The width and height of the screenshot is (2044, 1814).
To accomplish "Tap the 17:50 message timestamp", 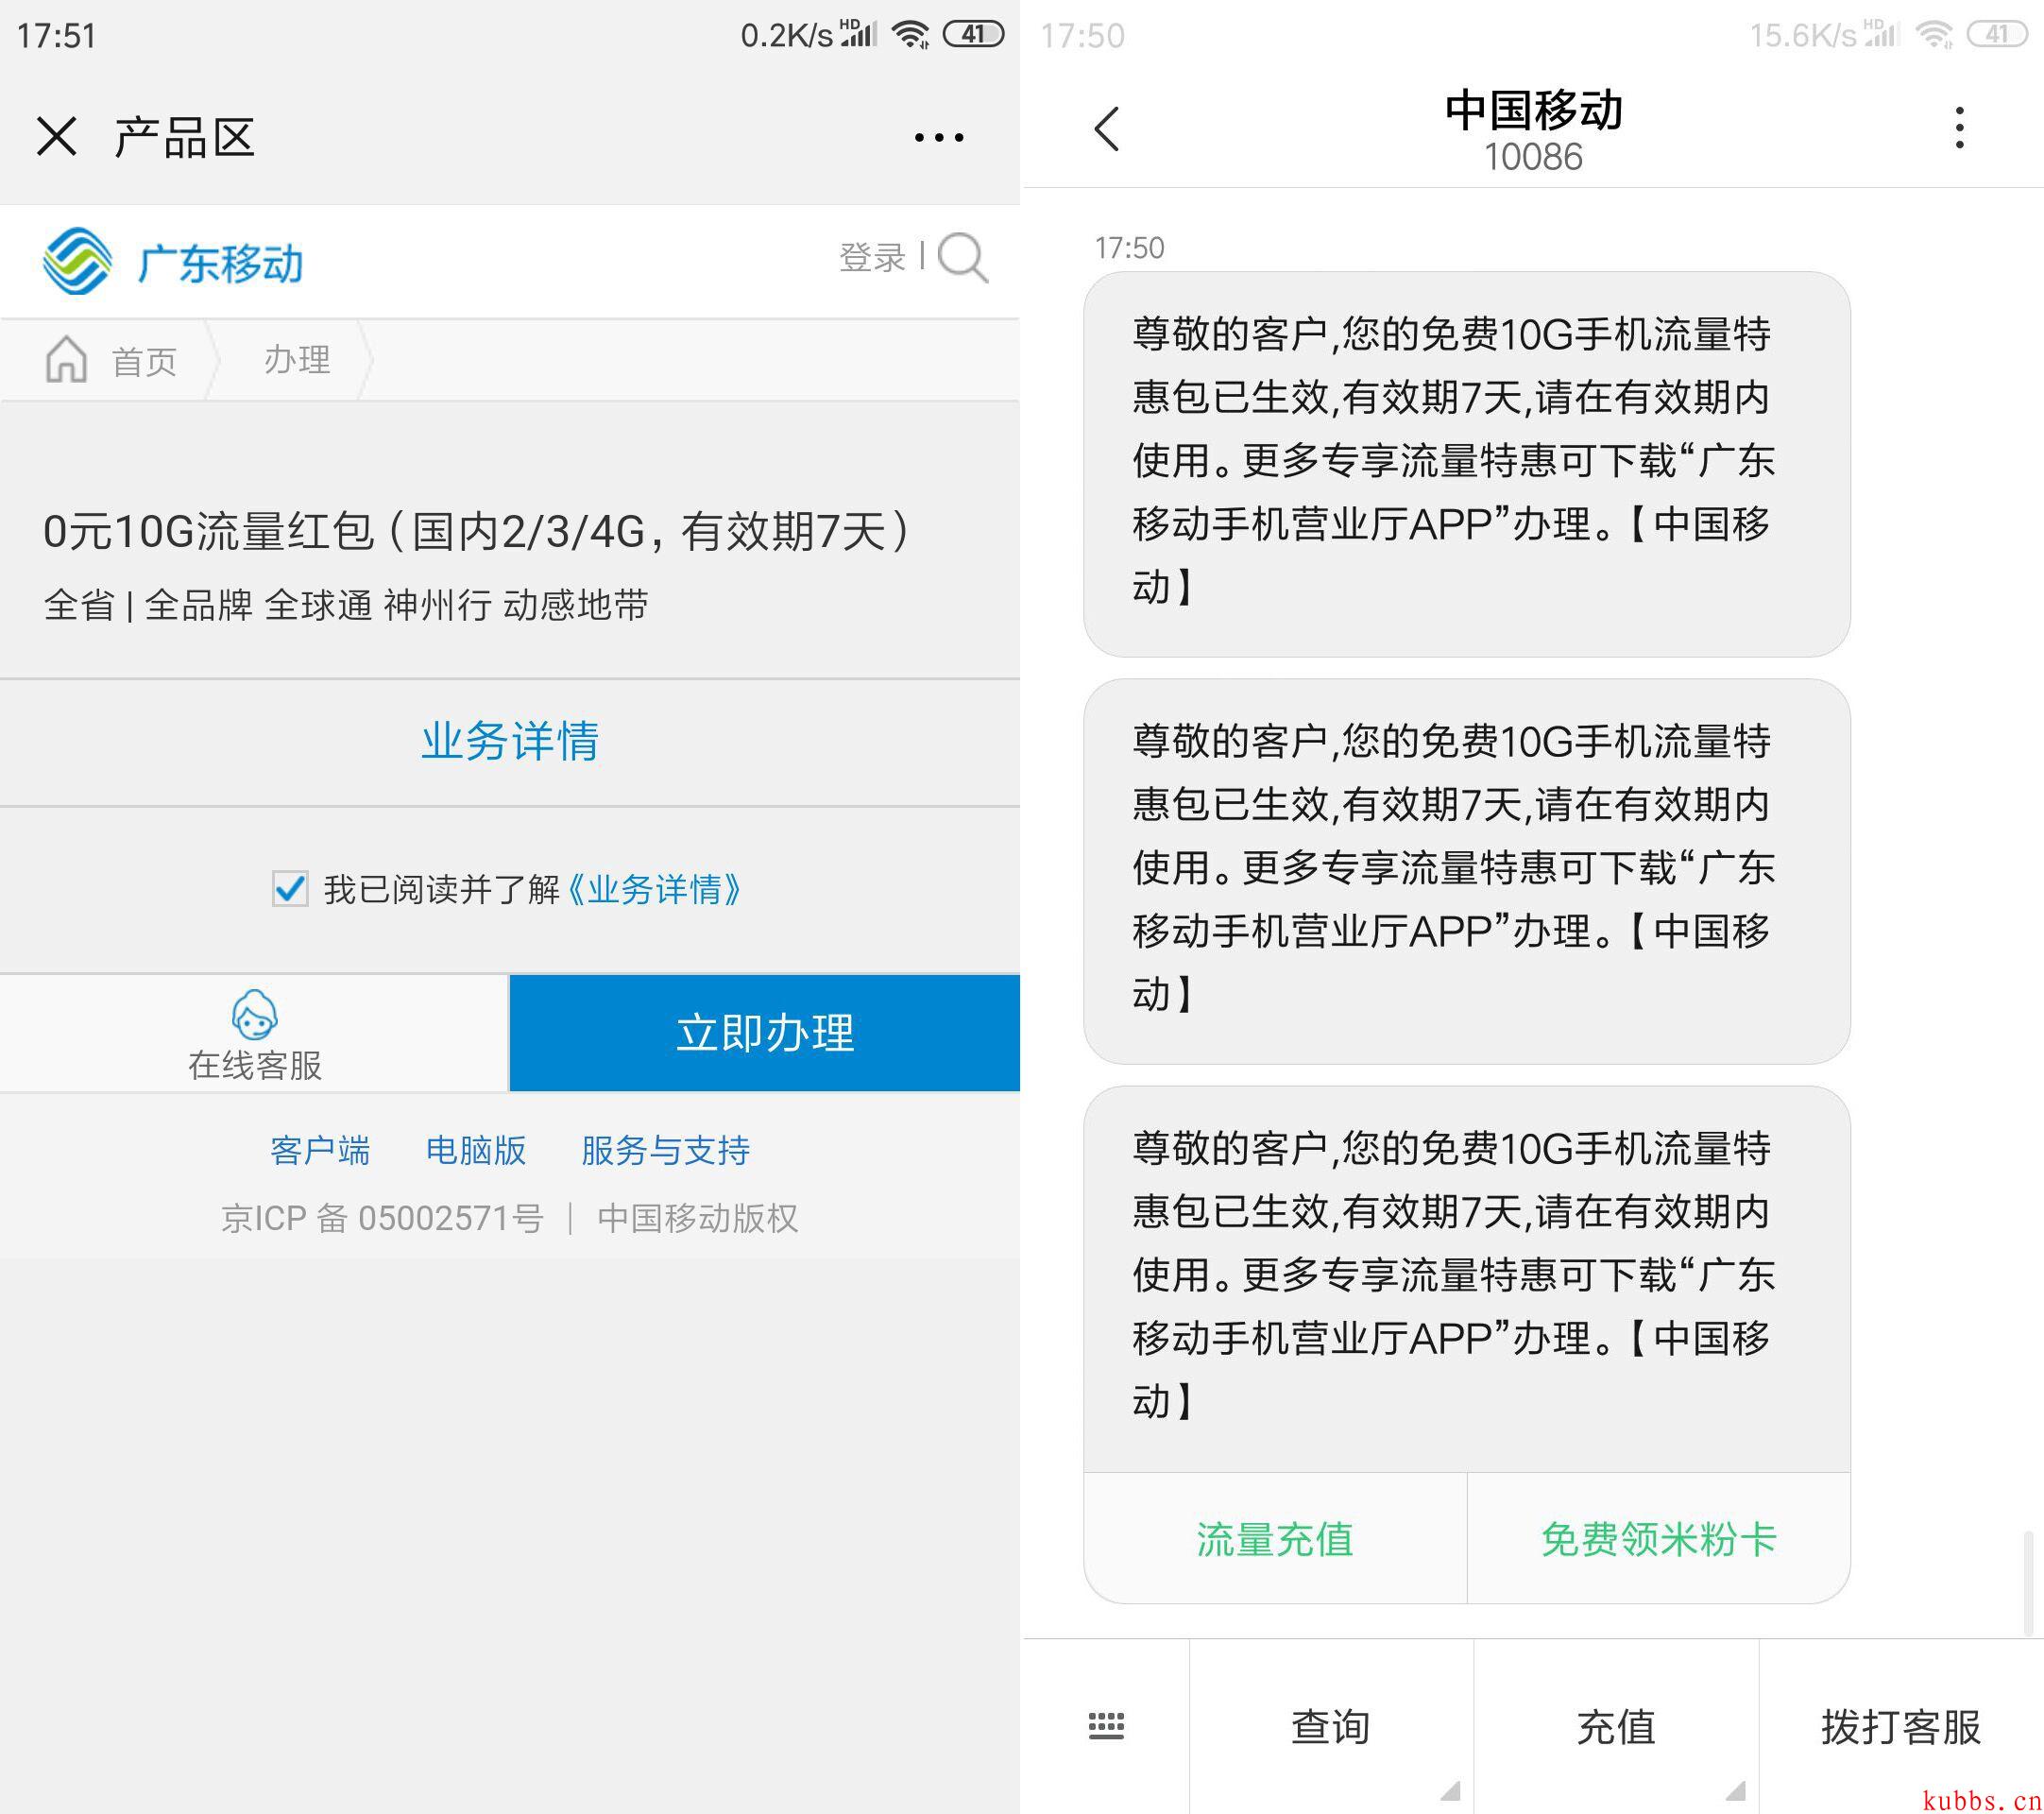I will pyautogui.click(x=1130, y=248).
